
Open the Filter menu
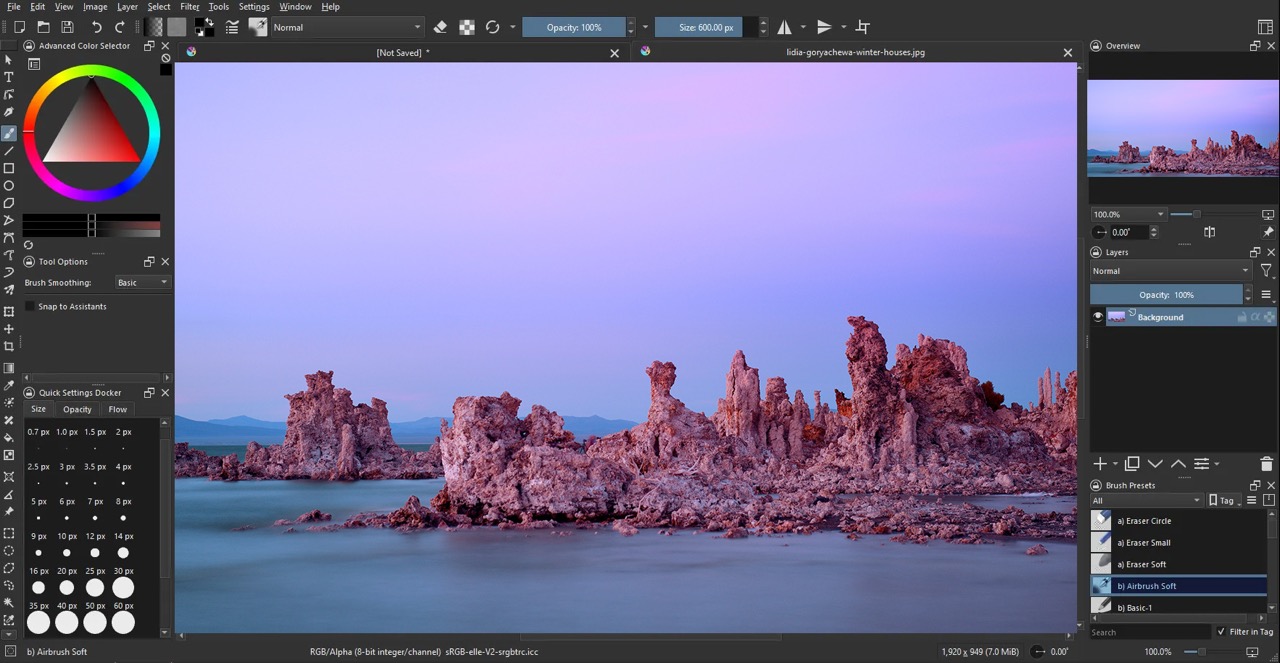click(x=189, y=6)
